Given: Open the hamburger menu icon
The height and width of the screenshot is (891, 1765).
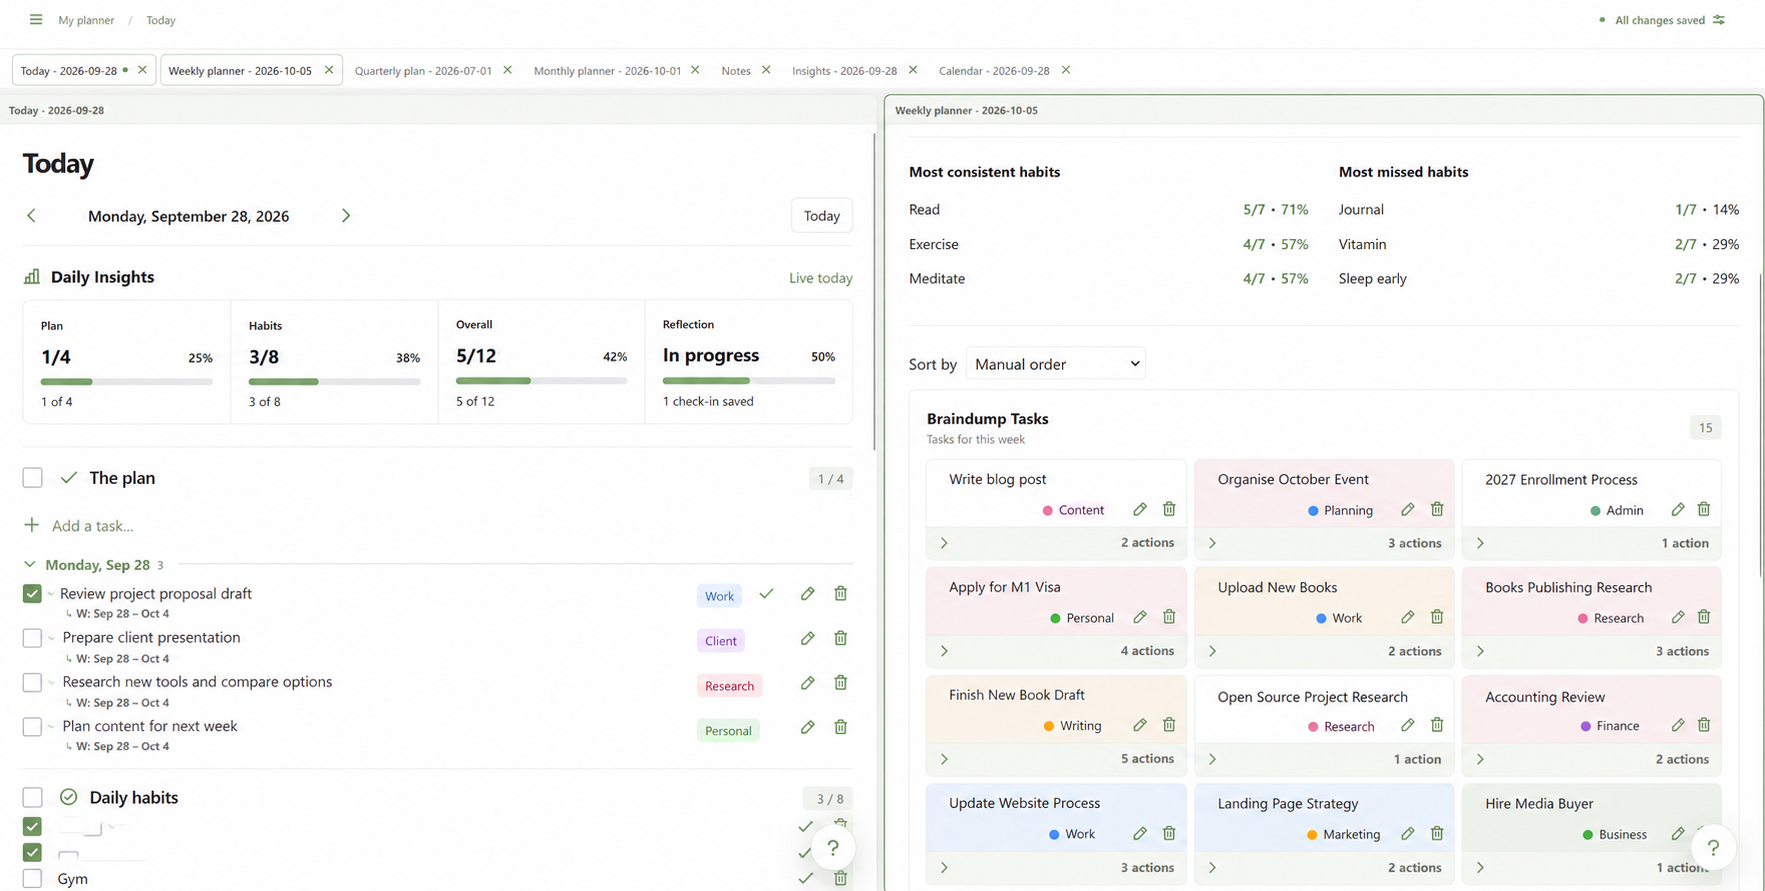Looking at the screenshot, I should pos(36,20).
